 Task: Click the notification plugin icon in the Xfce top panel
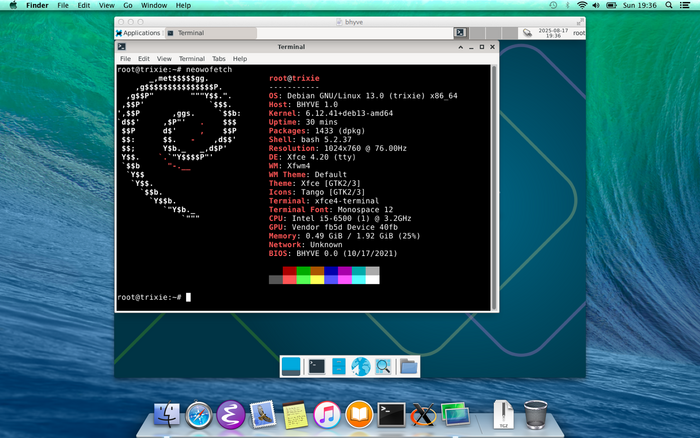(x=527, y=33)
